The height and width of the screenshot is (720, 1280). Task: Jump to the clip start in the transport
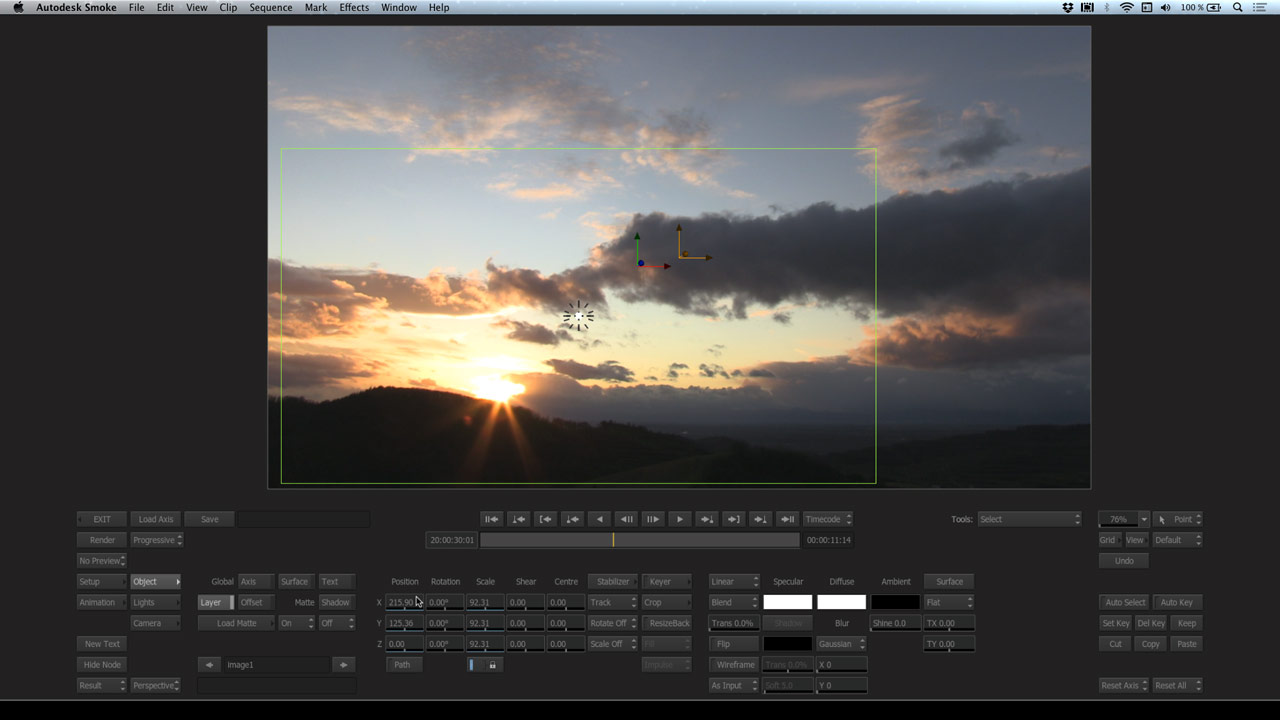(491, 519)
